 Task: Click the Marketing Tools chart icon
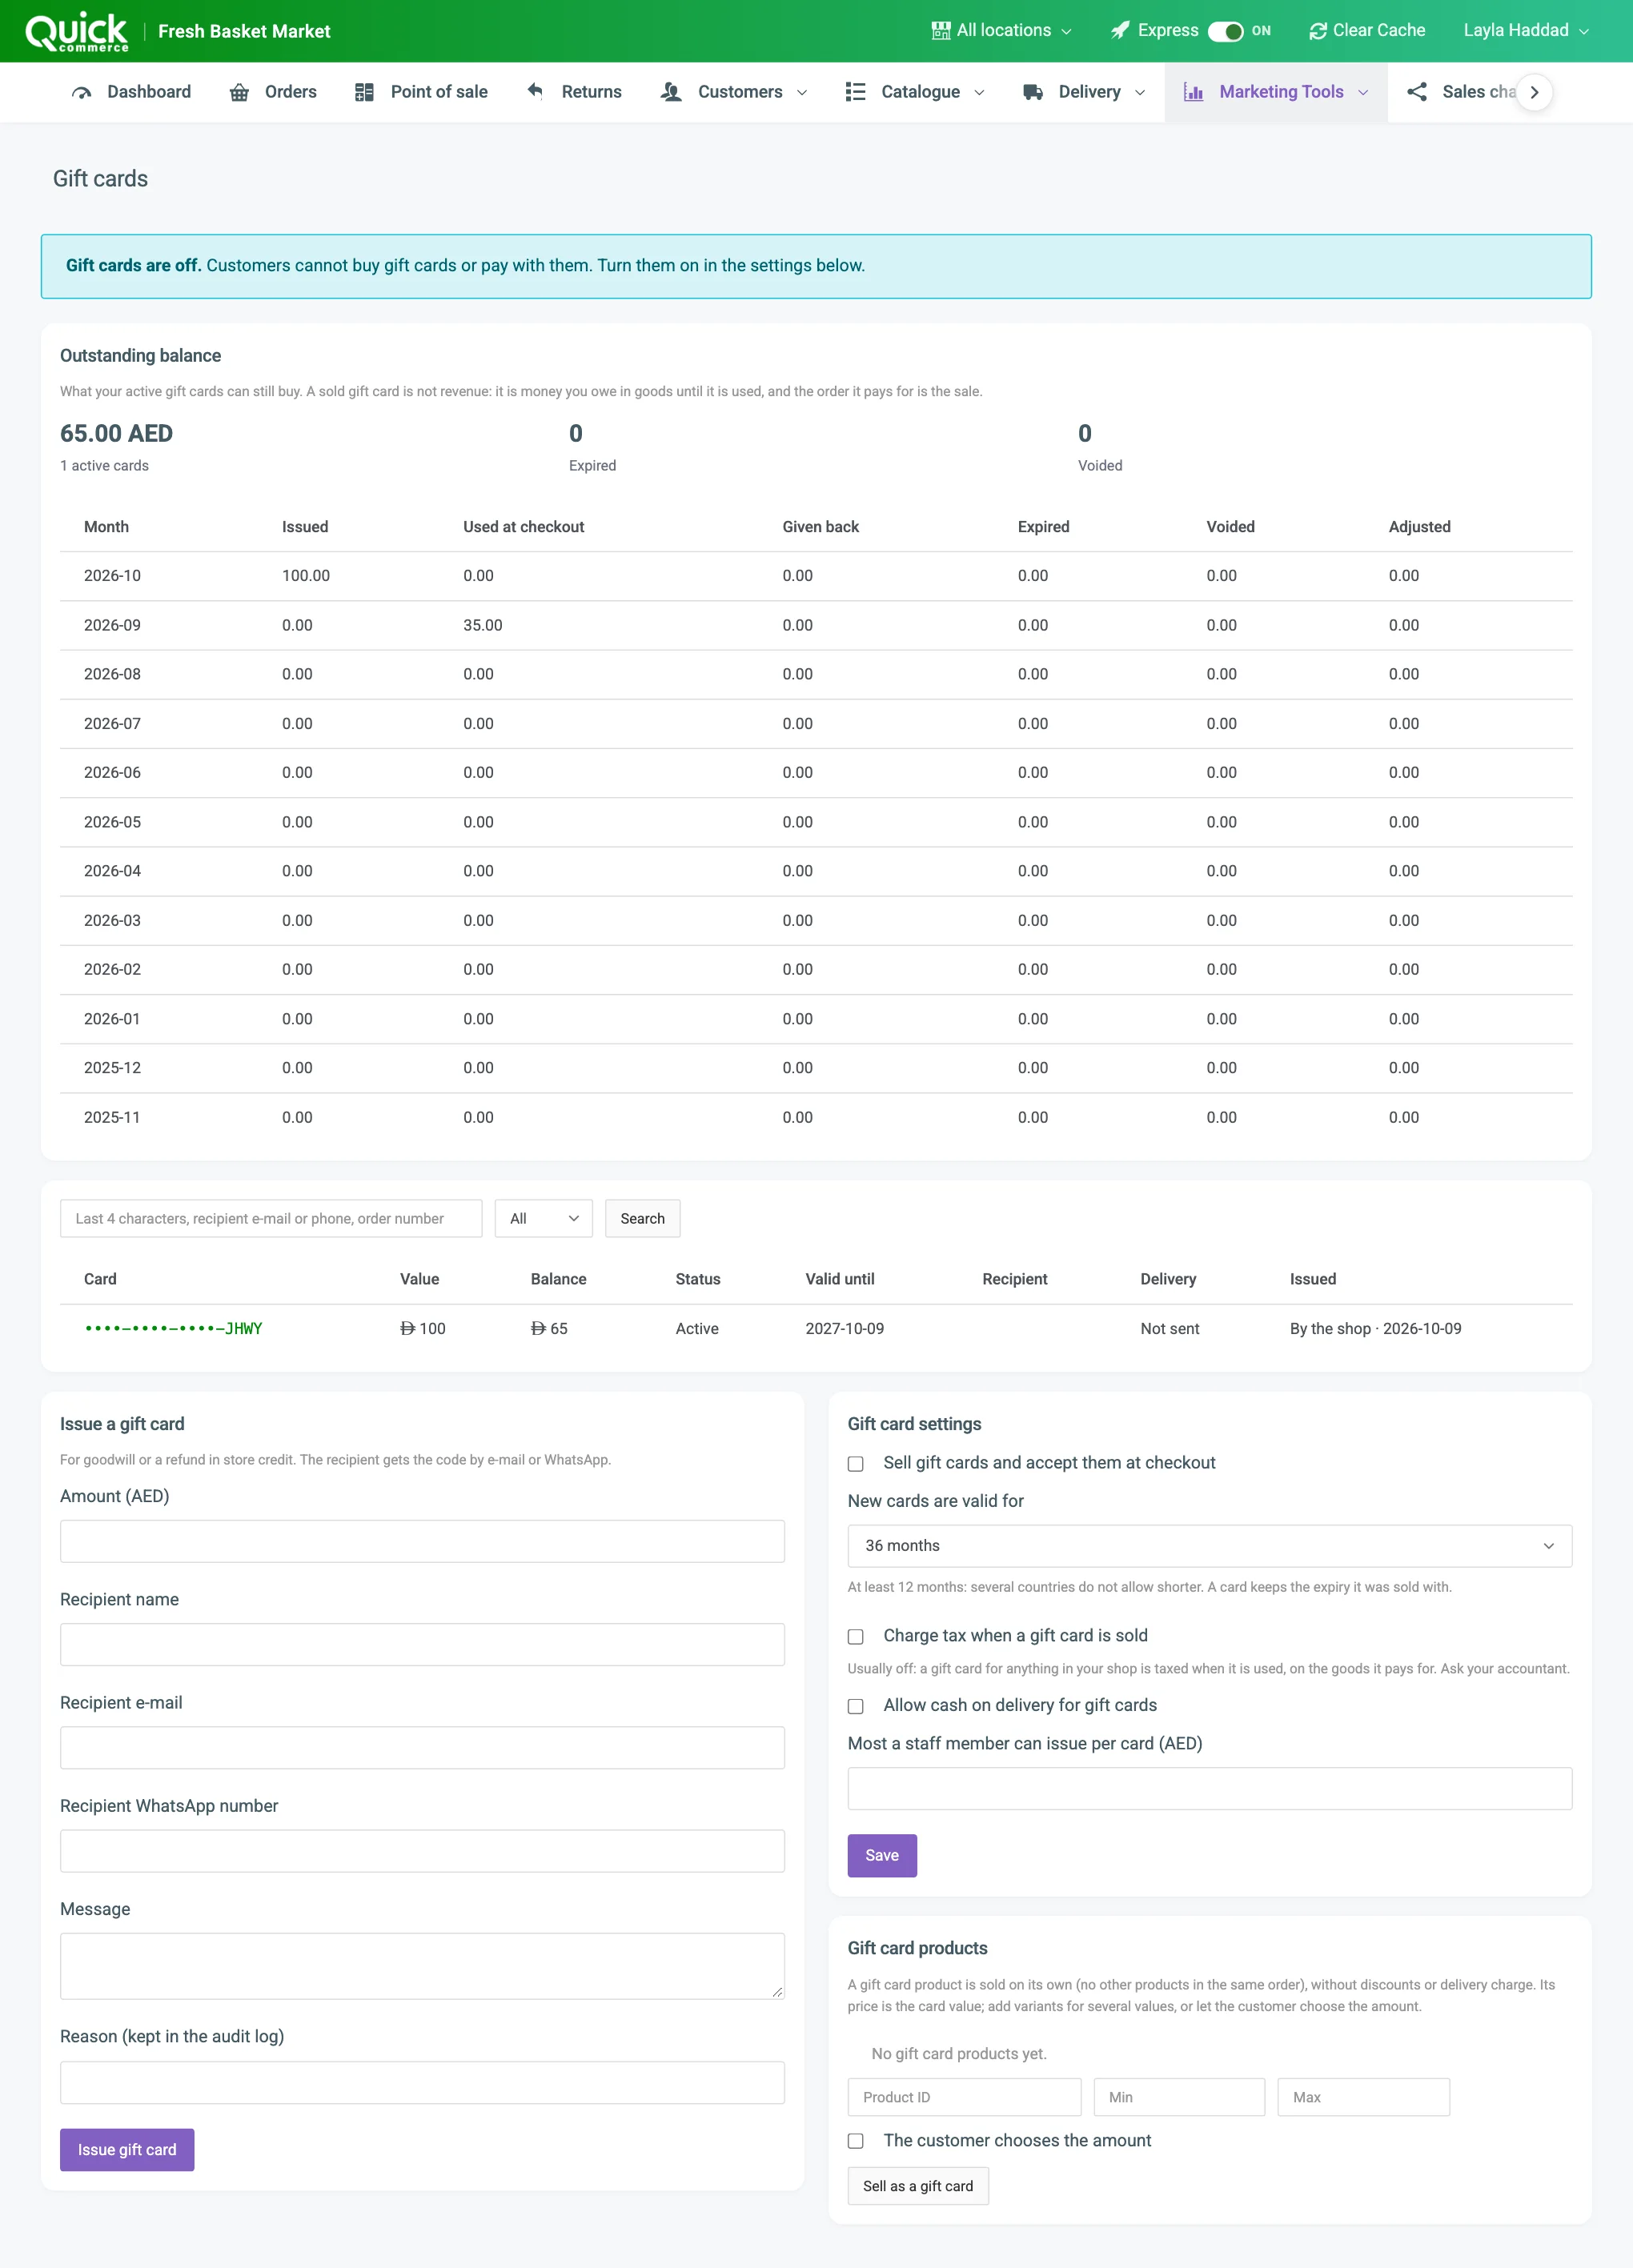pos(1193,92)
